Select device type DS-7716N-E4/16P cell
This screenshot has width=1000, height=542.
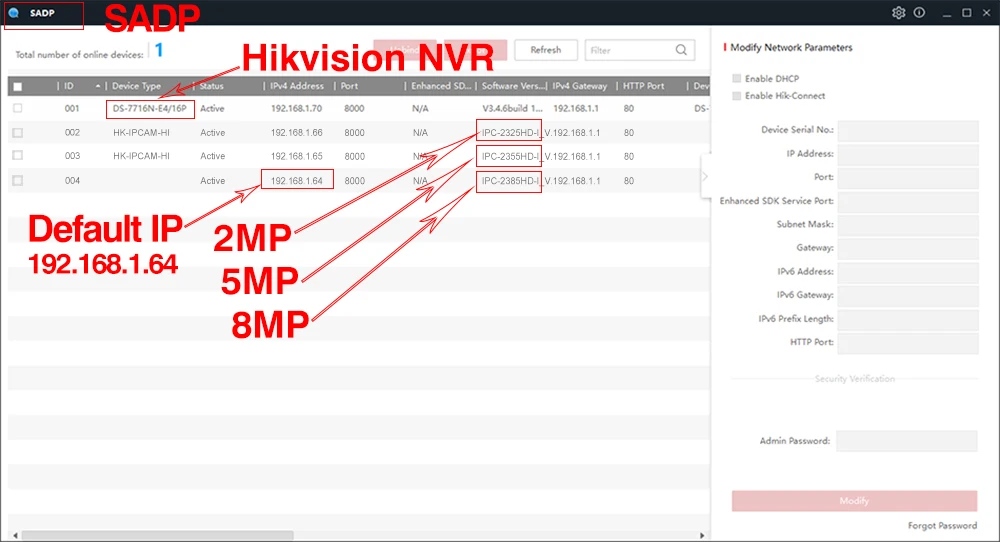point(150,108)
